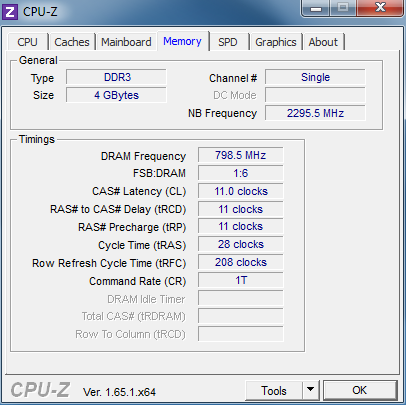This screenshot has height=405, width=406.
Task: Click the tRP field next to RAS# Precharge
Action: point(240,226)
